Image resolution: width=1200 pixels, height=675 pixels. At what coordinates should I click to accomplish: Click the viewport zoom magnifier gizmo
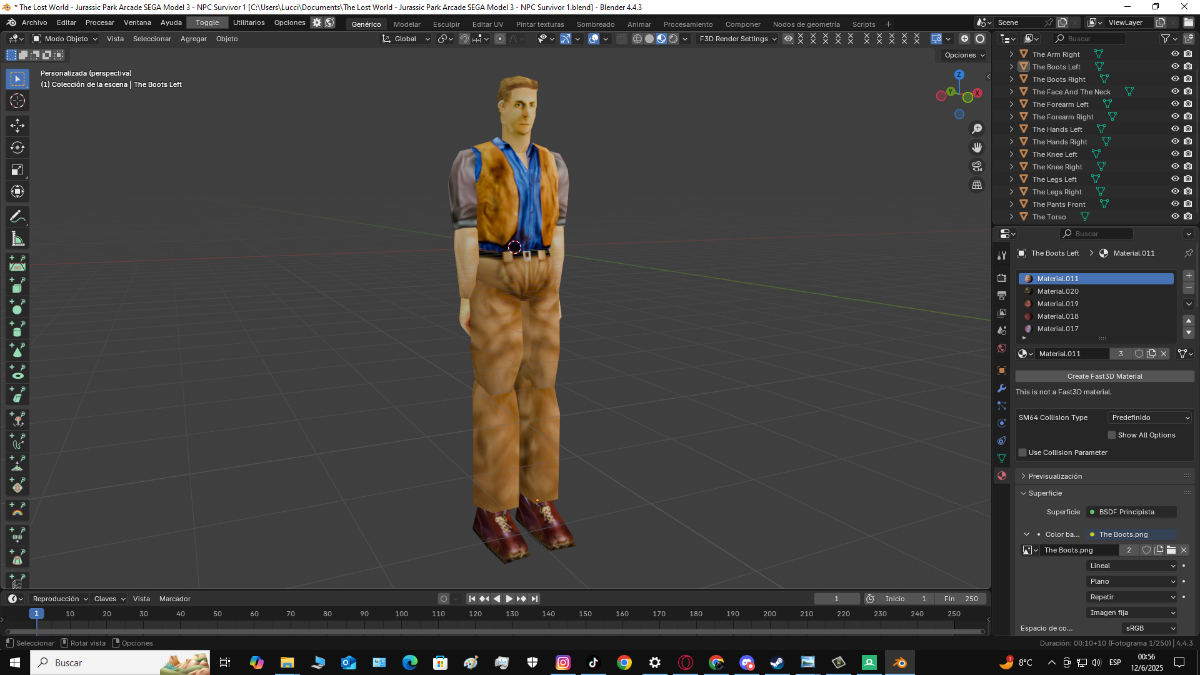[x=977, y=129]
